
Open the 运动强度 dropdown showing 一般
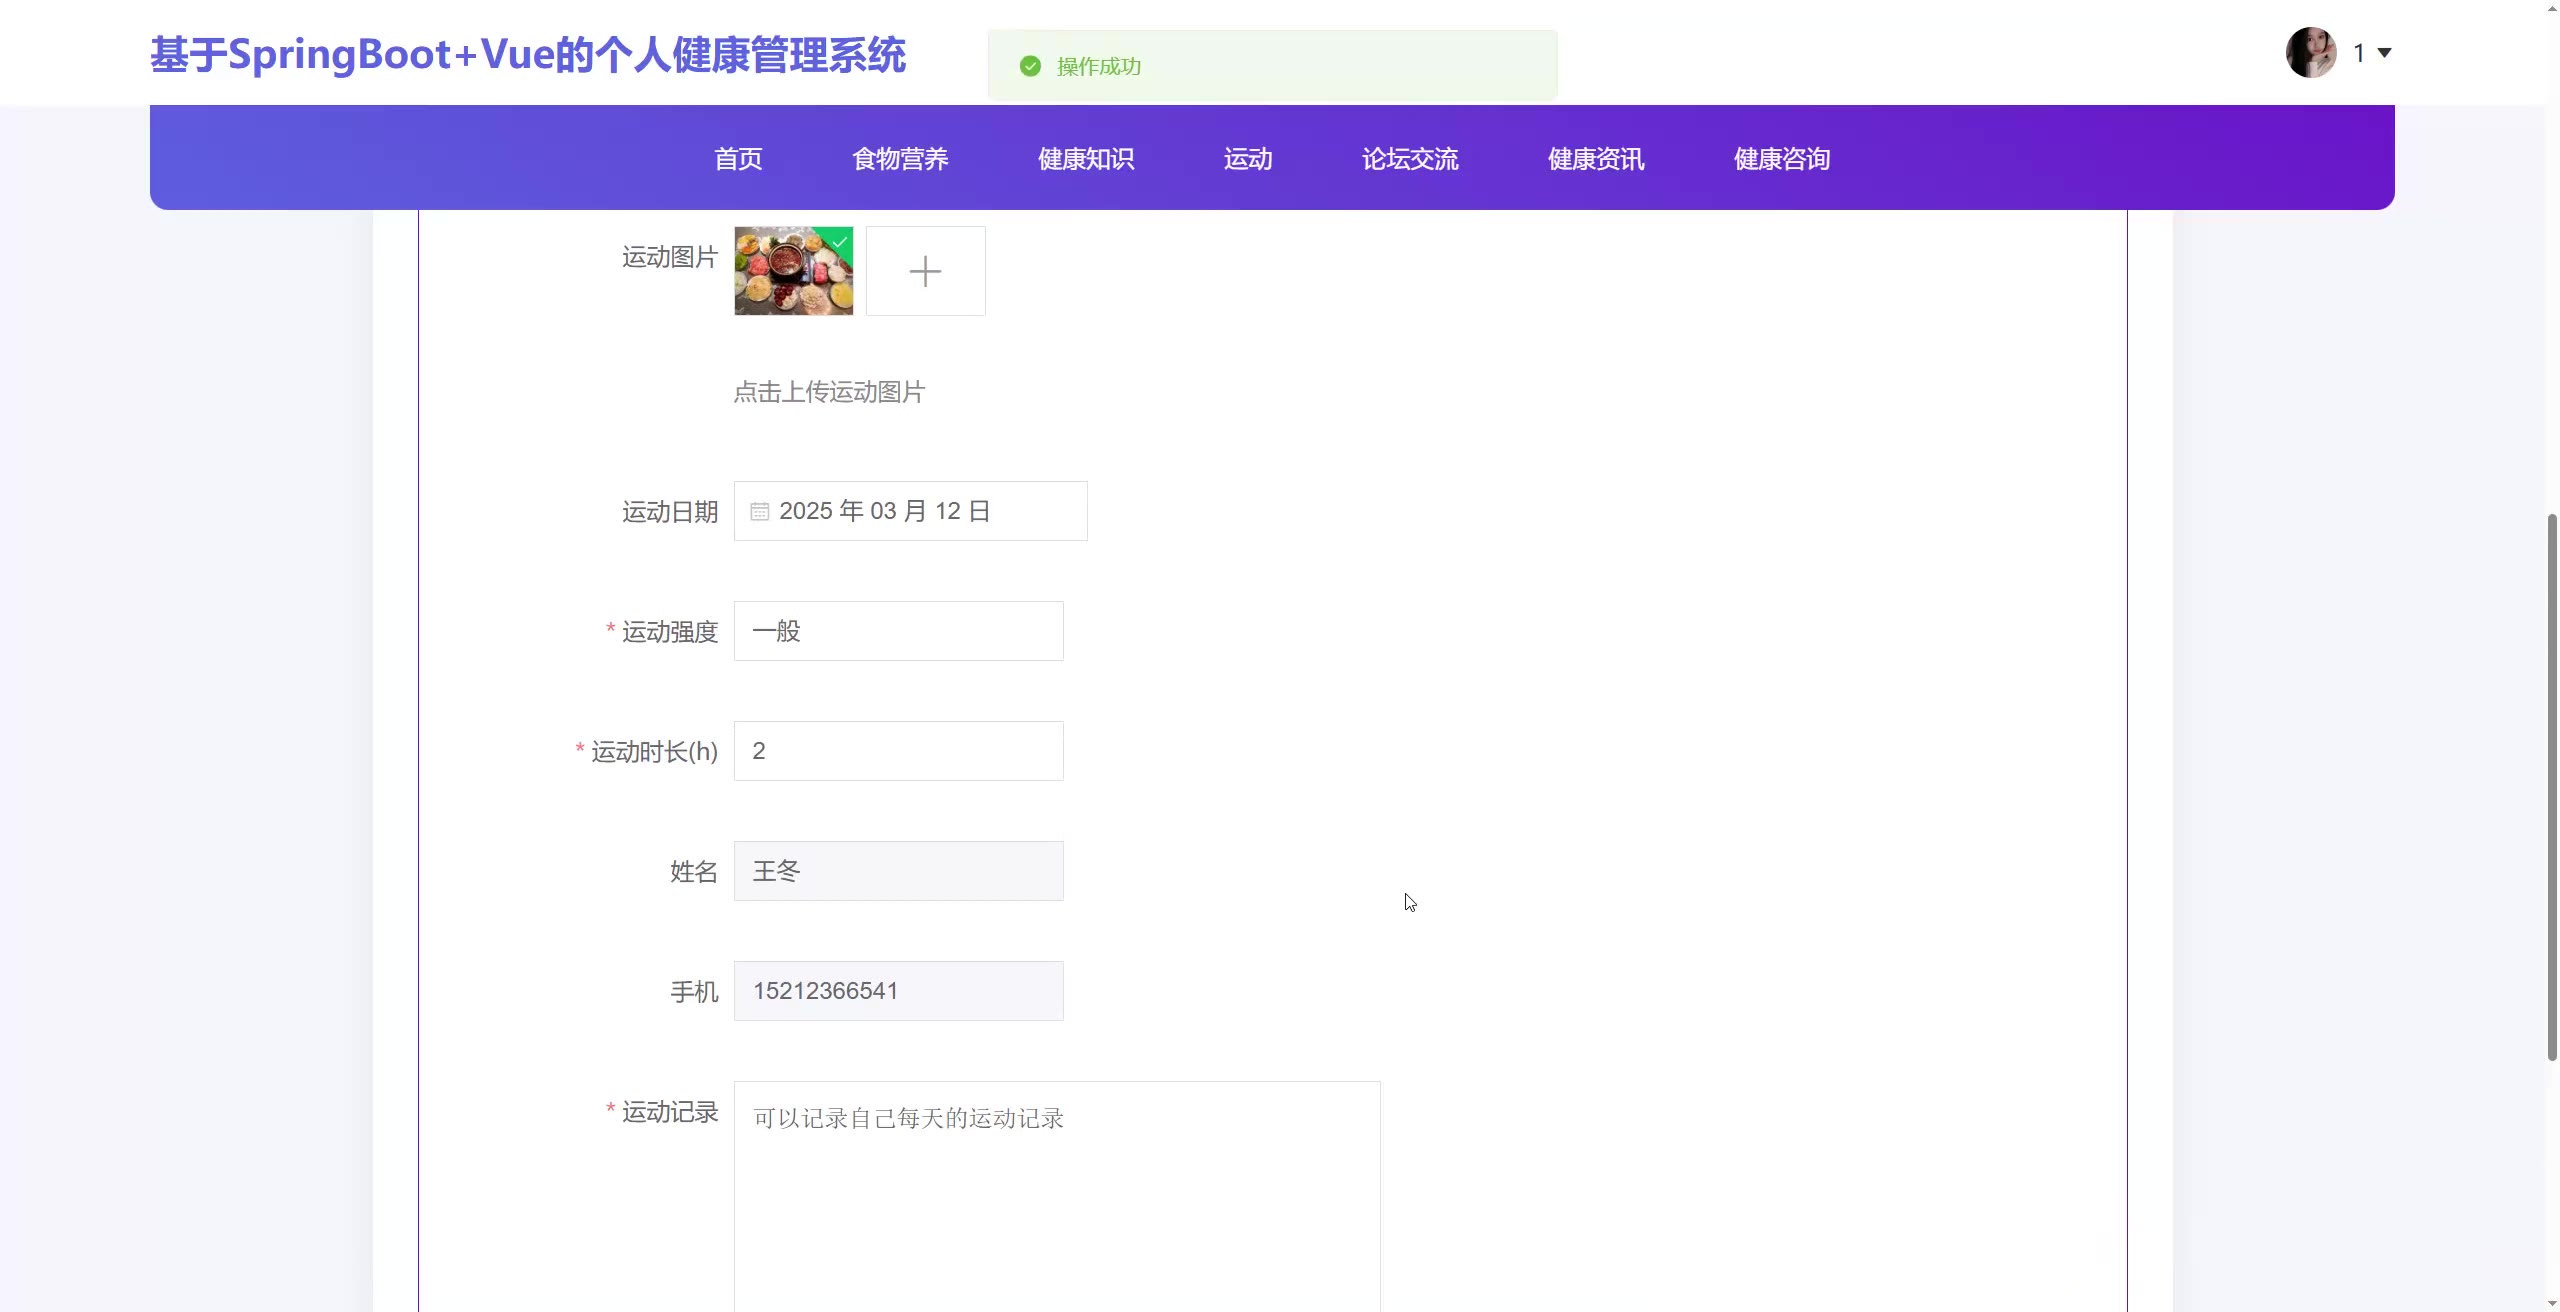click(898, 631)
